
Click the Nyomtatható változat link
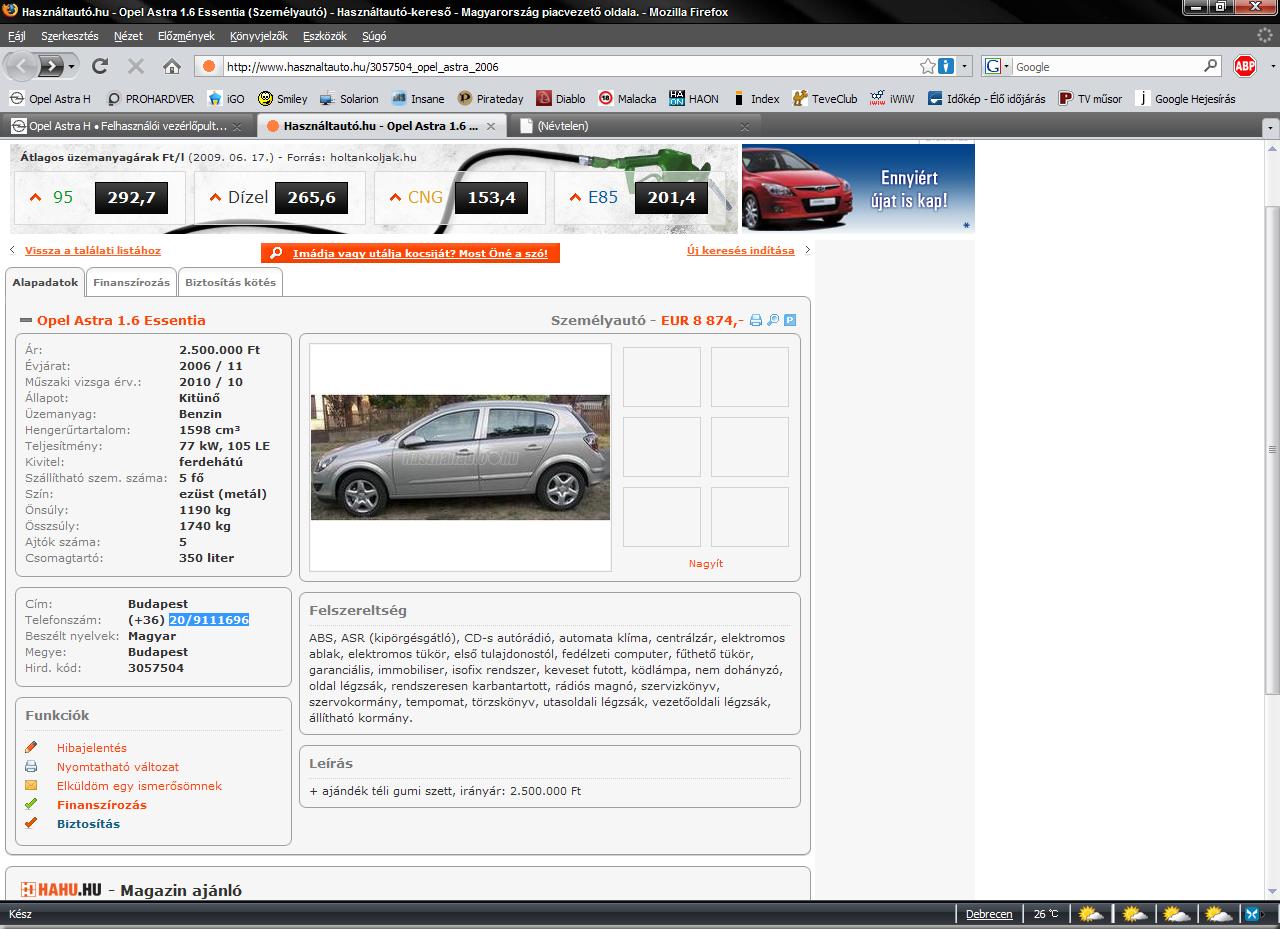(x=118, y=767)
